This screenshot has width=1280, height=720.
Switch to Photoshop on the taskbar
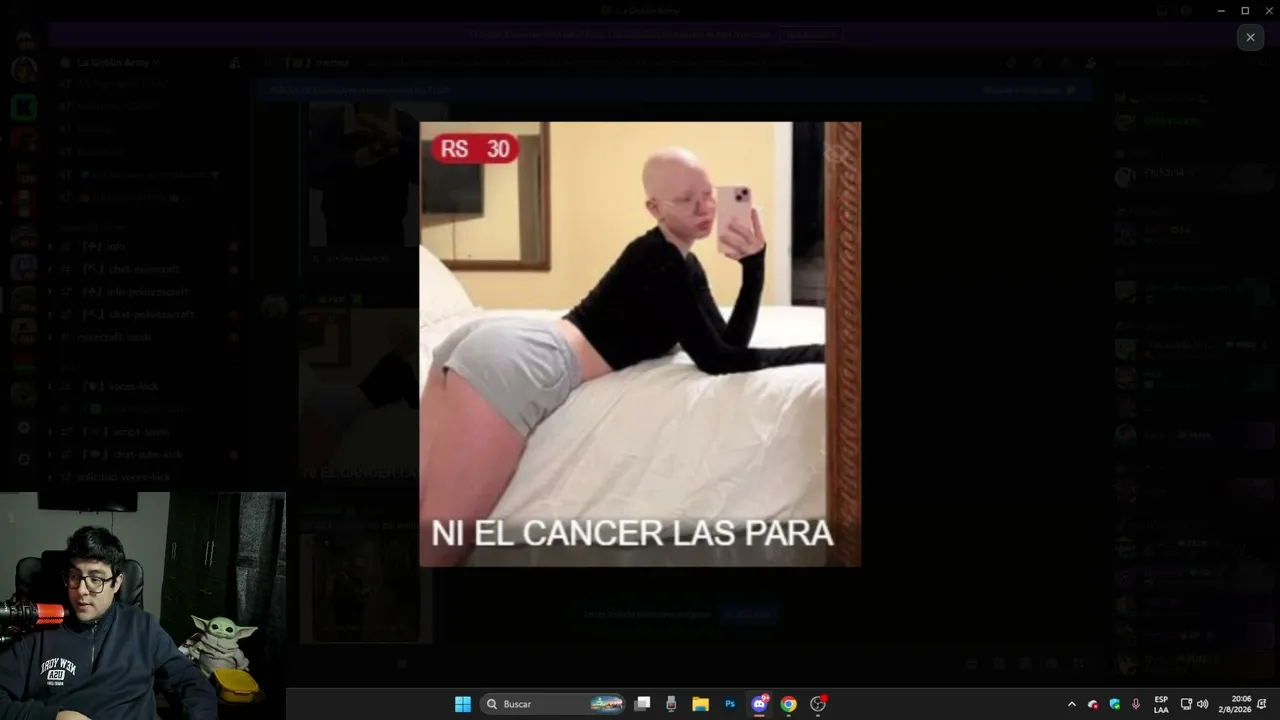[x=730, y=704]
